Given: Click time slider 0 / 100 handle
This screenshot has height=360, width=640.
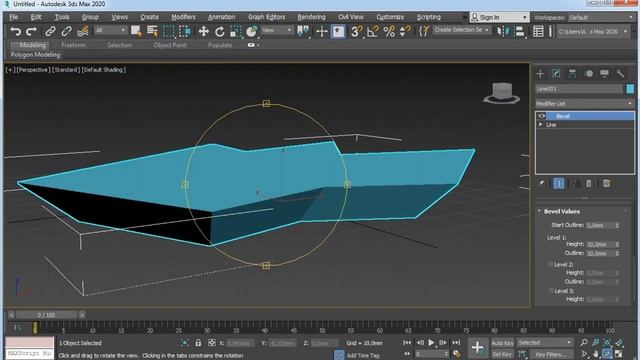Looking at the screenshot, I should pos(46,315).
